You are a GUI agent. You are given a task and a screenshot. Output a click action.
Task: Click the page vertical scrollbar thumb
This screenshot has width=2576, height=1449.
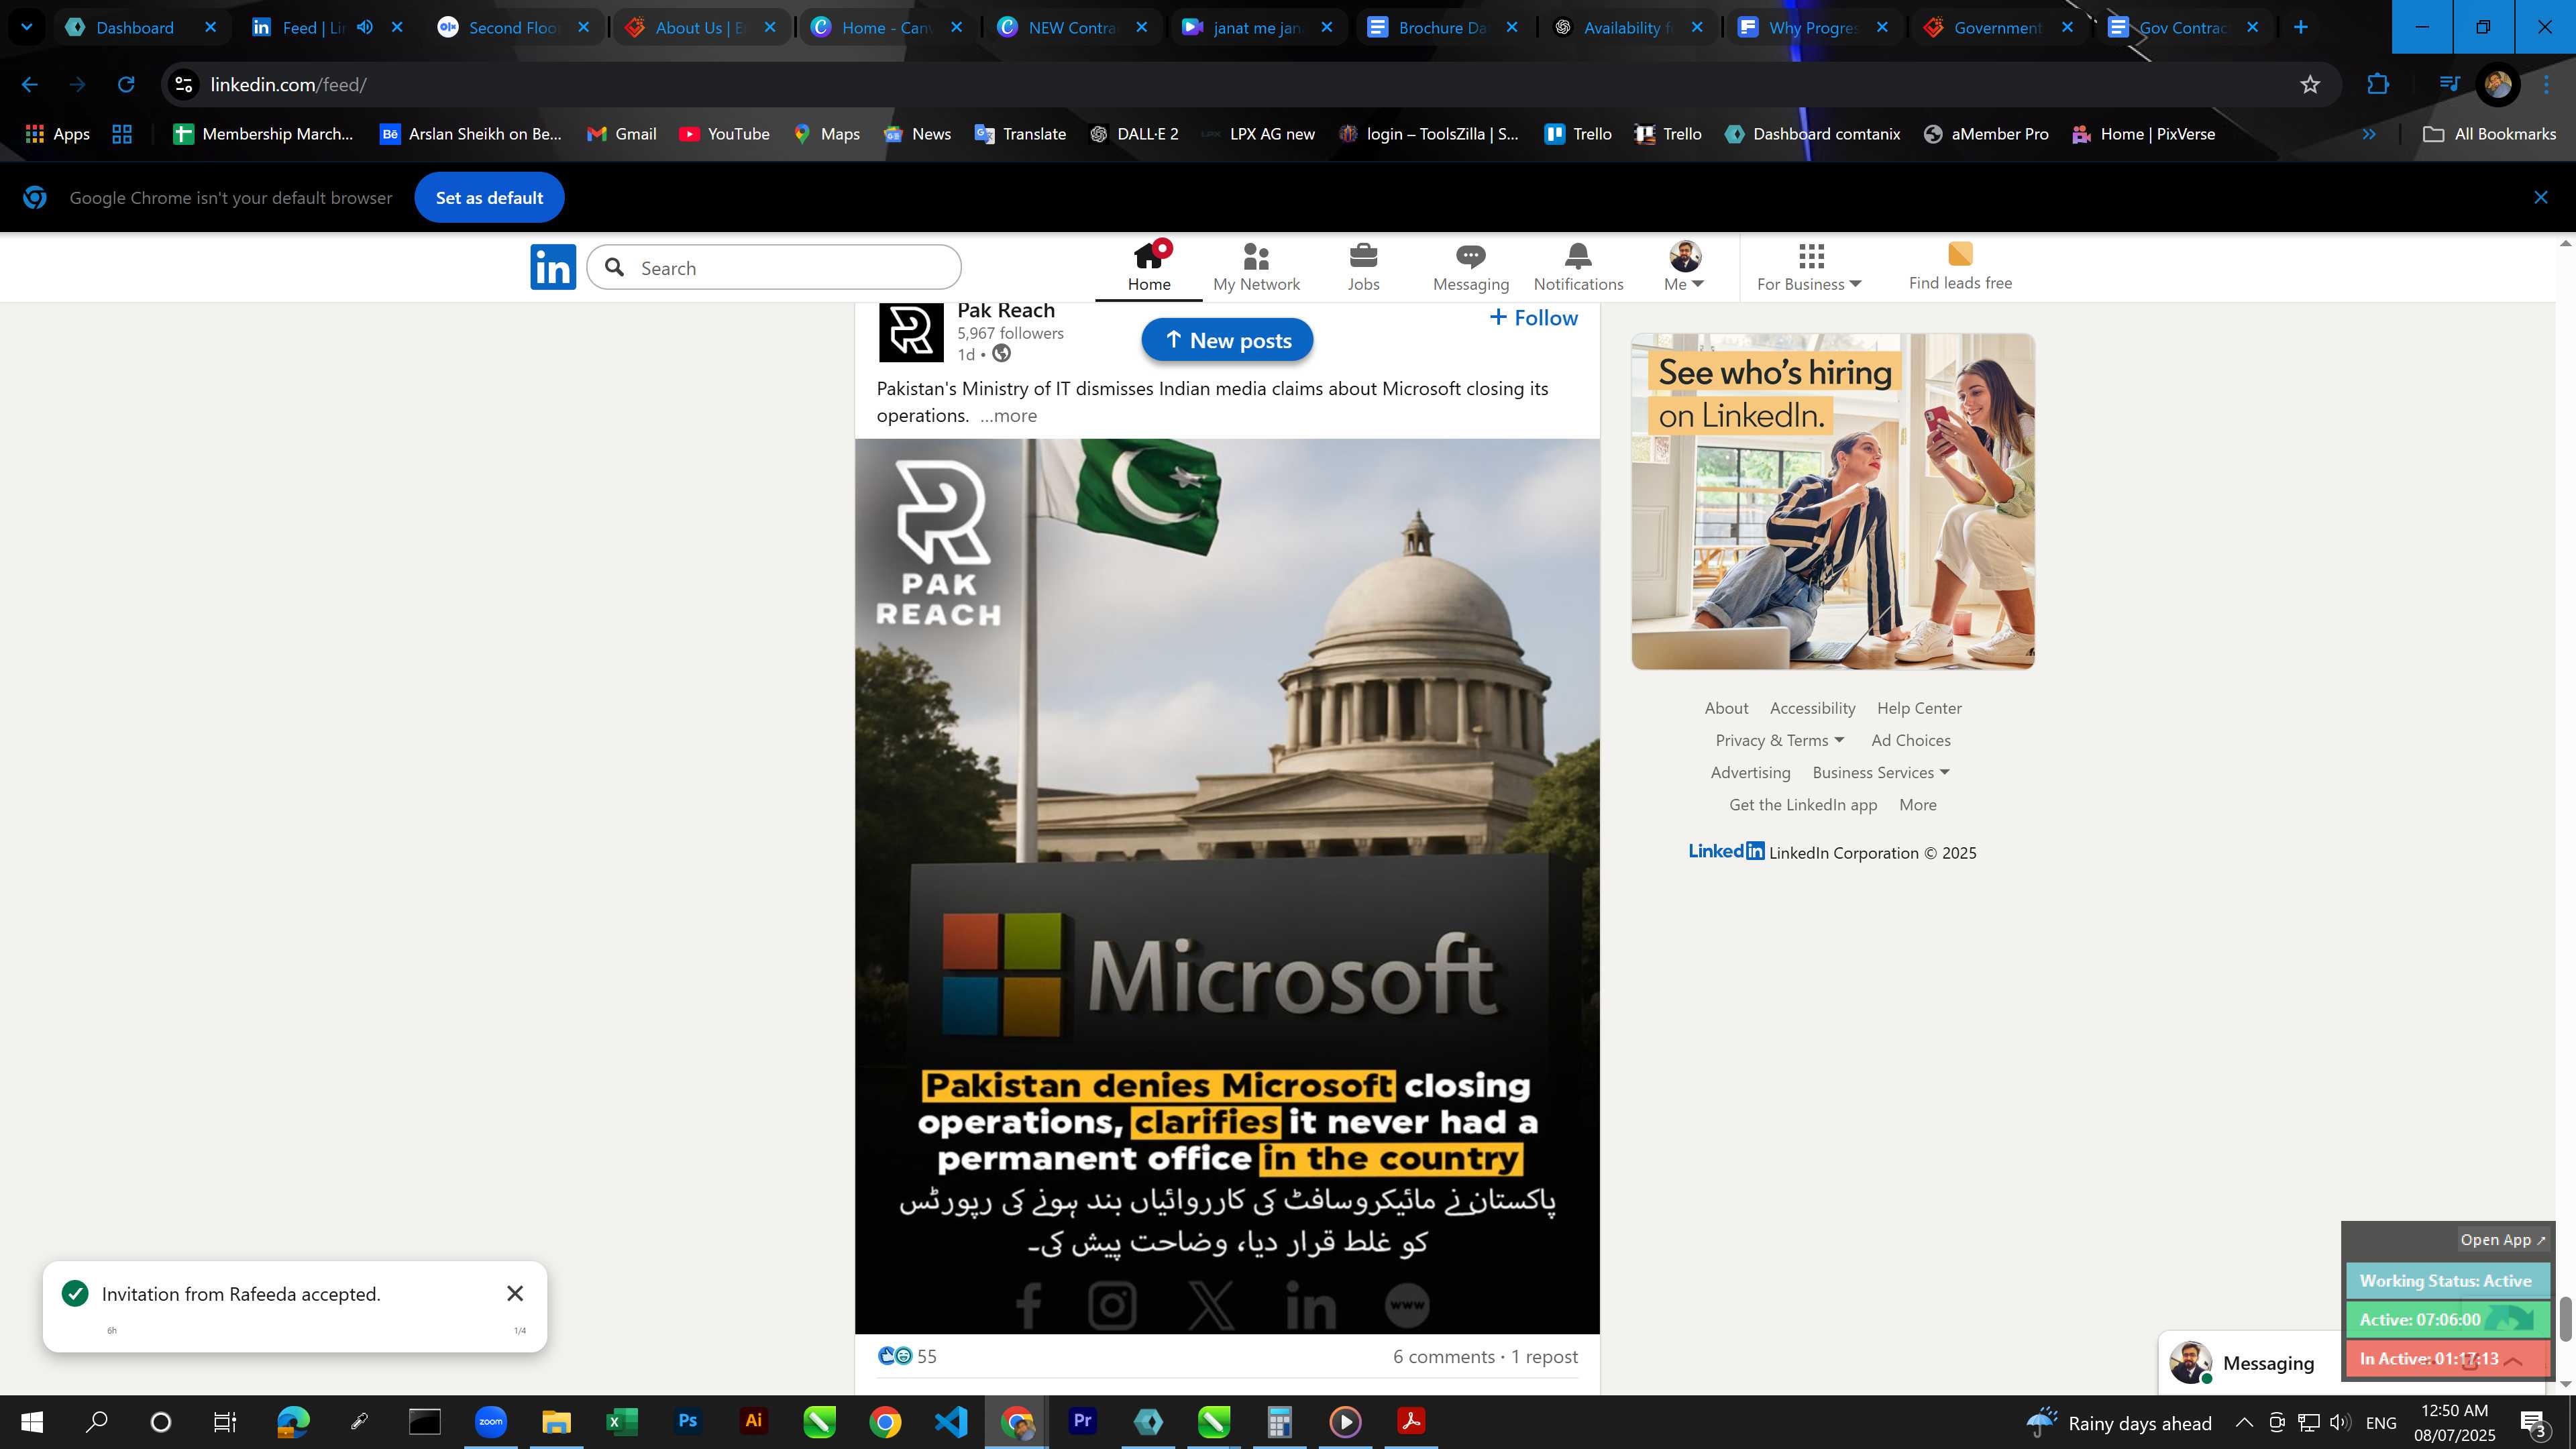pos(2565,1319)
